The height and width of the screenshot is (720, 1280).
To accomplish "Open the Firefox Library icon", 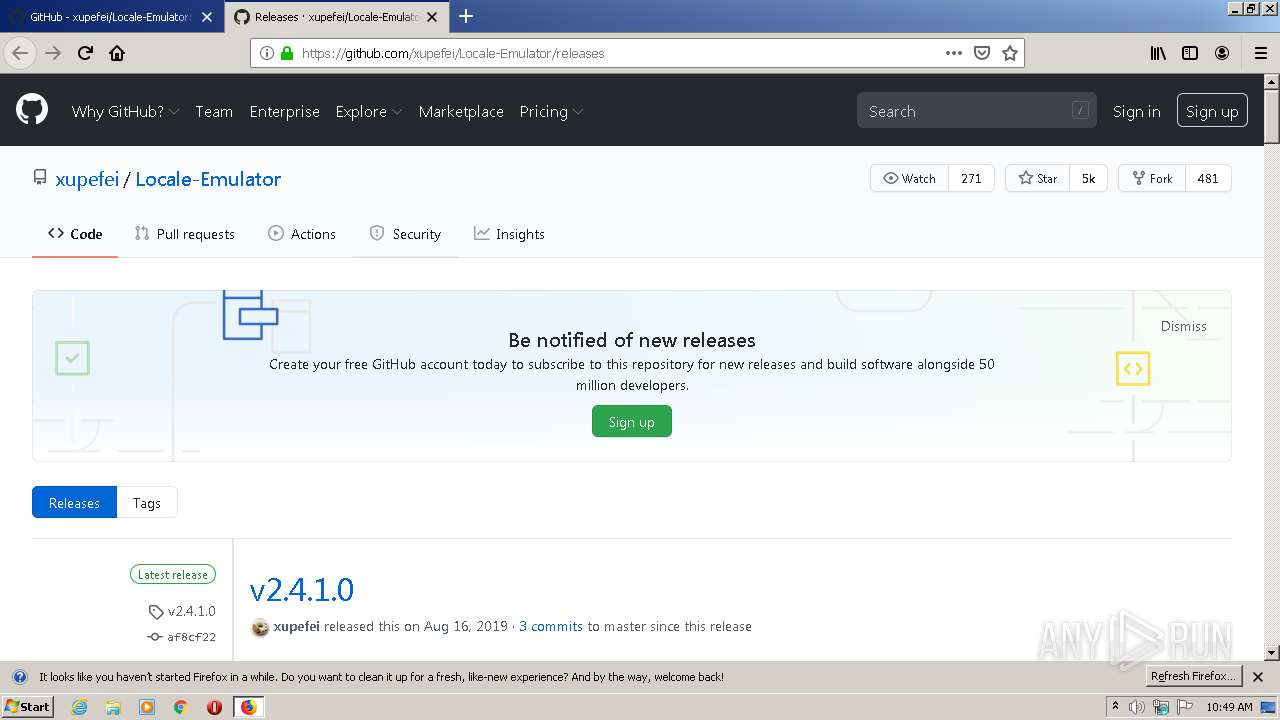I will click(x=1158, y=53).
